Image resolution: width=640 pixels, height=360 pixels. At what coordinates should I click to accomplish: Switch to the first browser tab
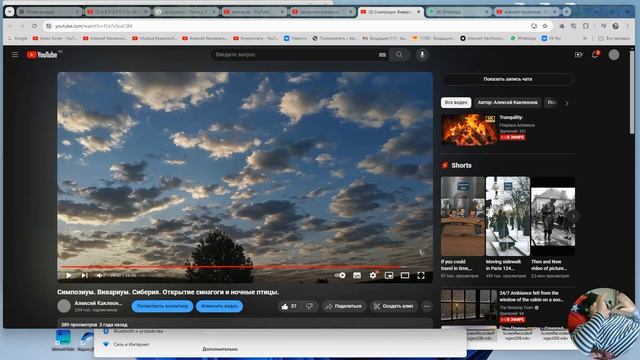point(48,12)
